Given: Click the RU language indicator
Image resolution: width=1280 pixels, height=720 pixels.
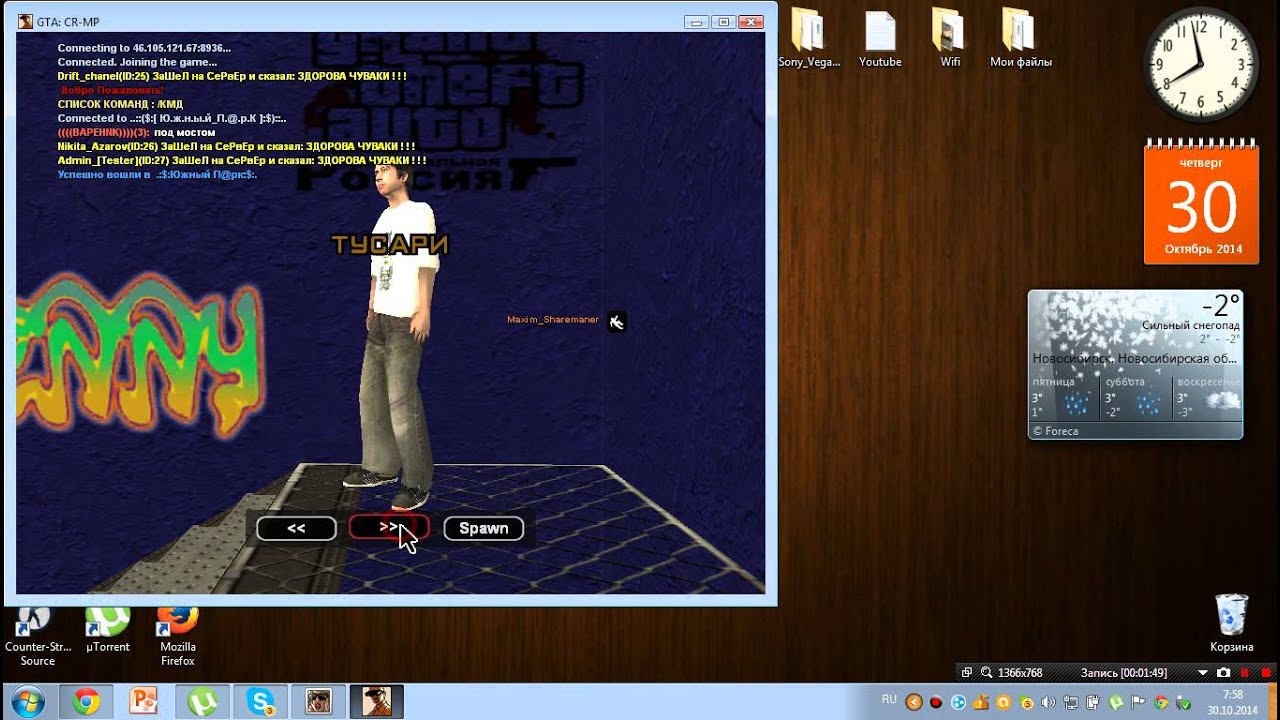Looking at the screenshot, I should (889, 700).
